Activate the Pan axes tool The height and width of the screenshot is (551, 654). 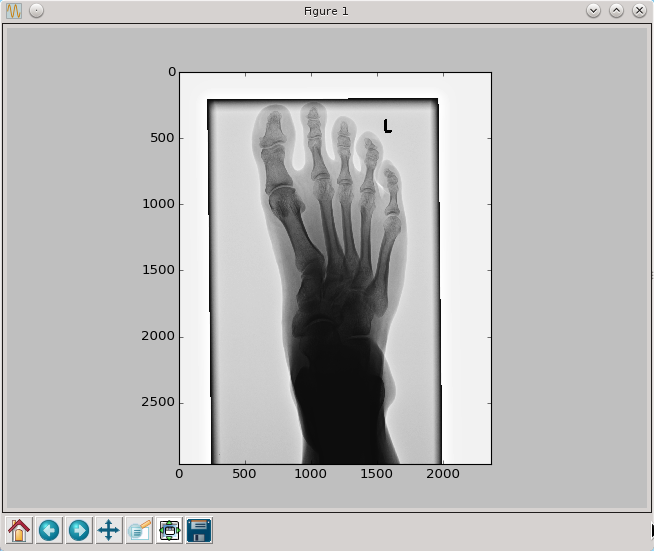(x=108, y=530)
